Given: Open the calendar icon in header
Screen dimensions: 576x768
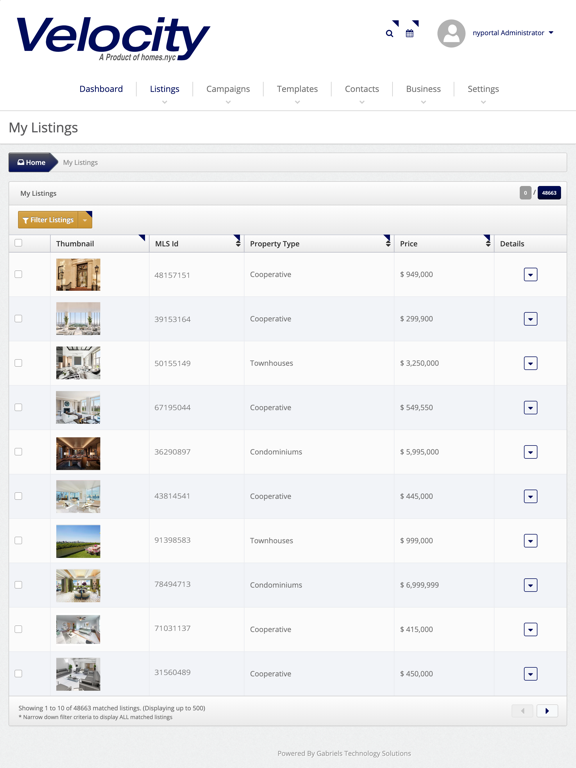Looking at the screenshot, I should (409, 33).
